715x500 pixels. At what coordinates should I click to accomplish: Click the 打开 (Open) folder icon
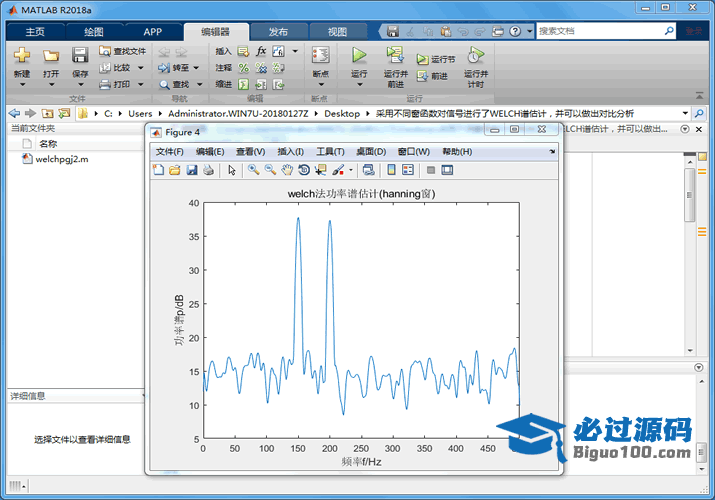coord(51,56)
